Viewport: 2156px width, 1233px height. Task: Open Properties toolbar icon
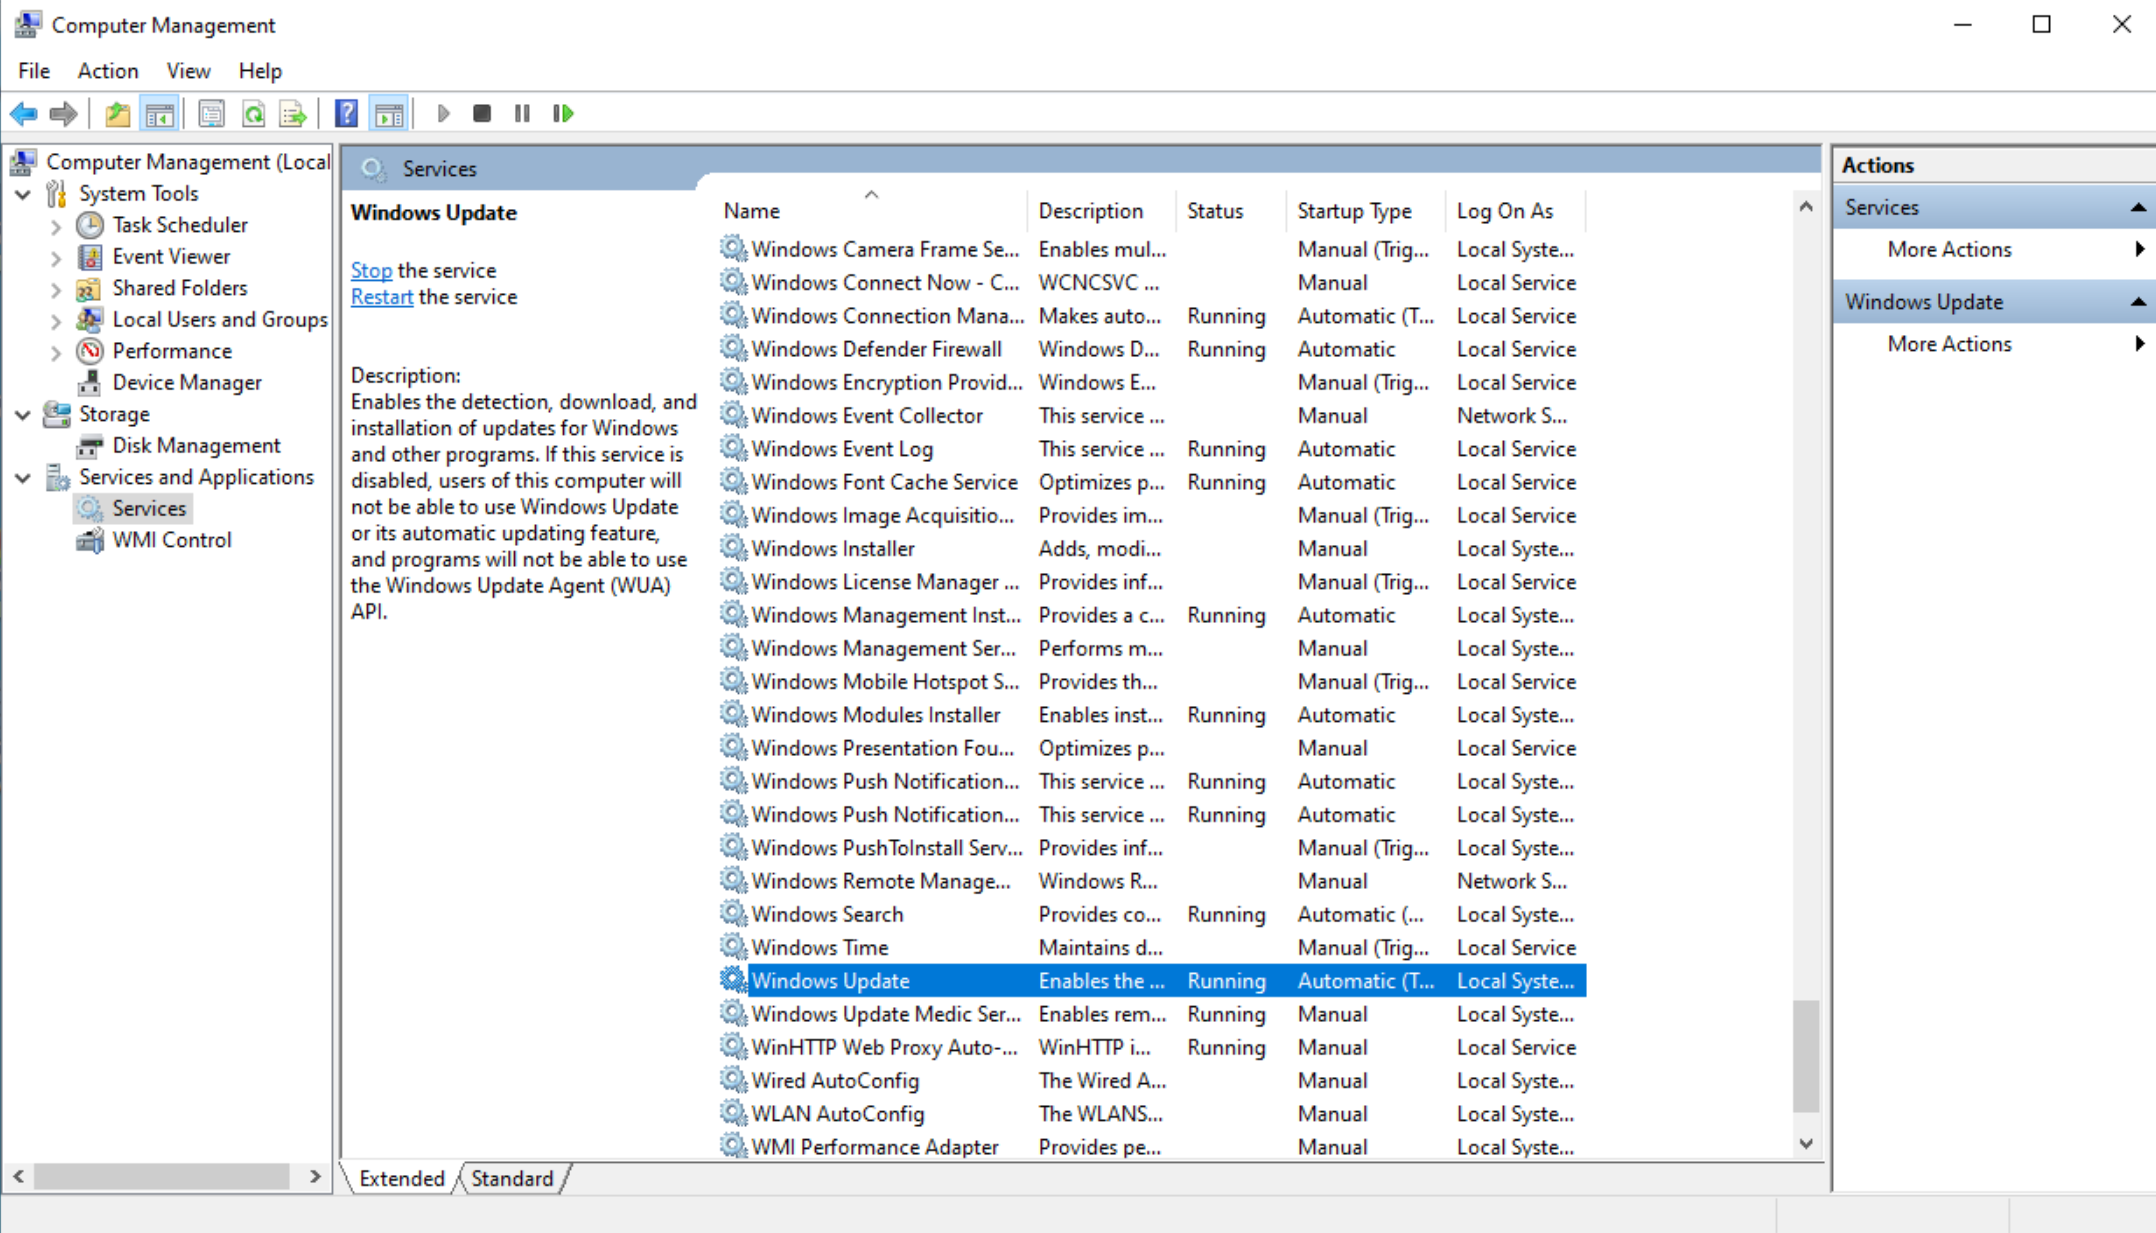[x=211, y=114]
